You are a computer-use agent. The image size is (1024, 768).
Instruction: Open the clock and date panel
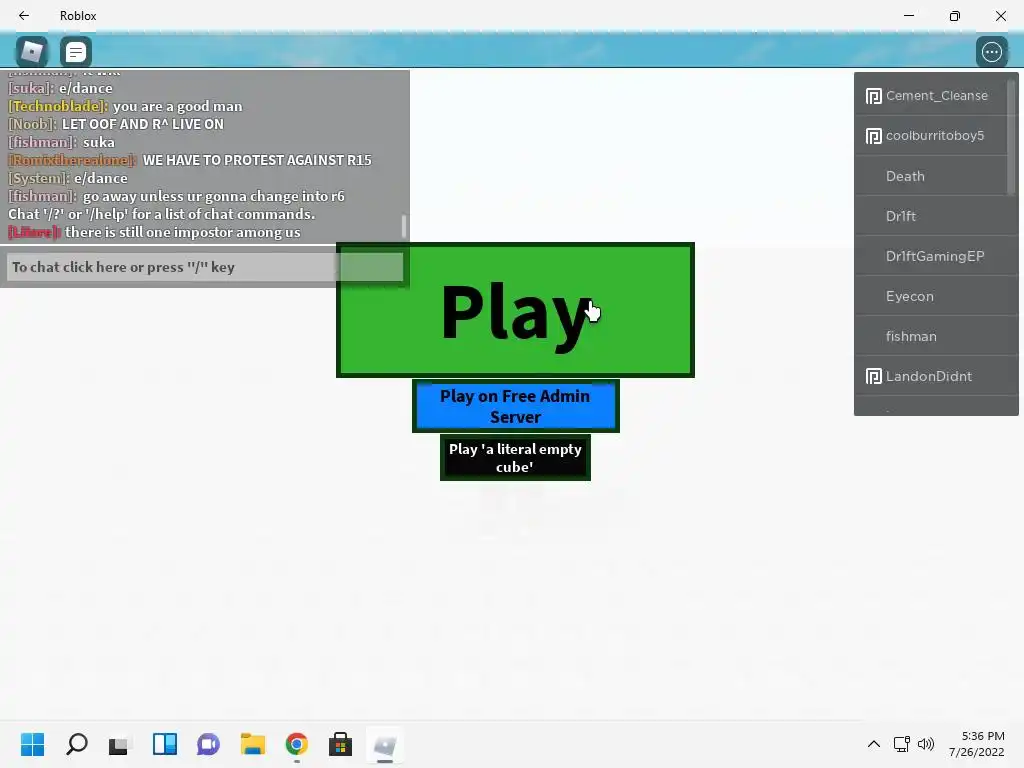[x=977, y=744]
